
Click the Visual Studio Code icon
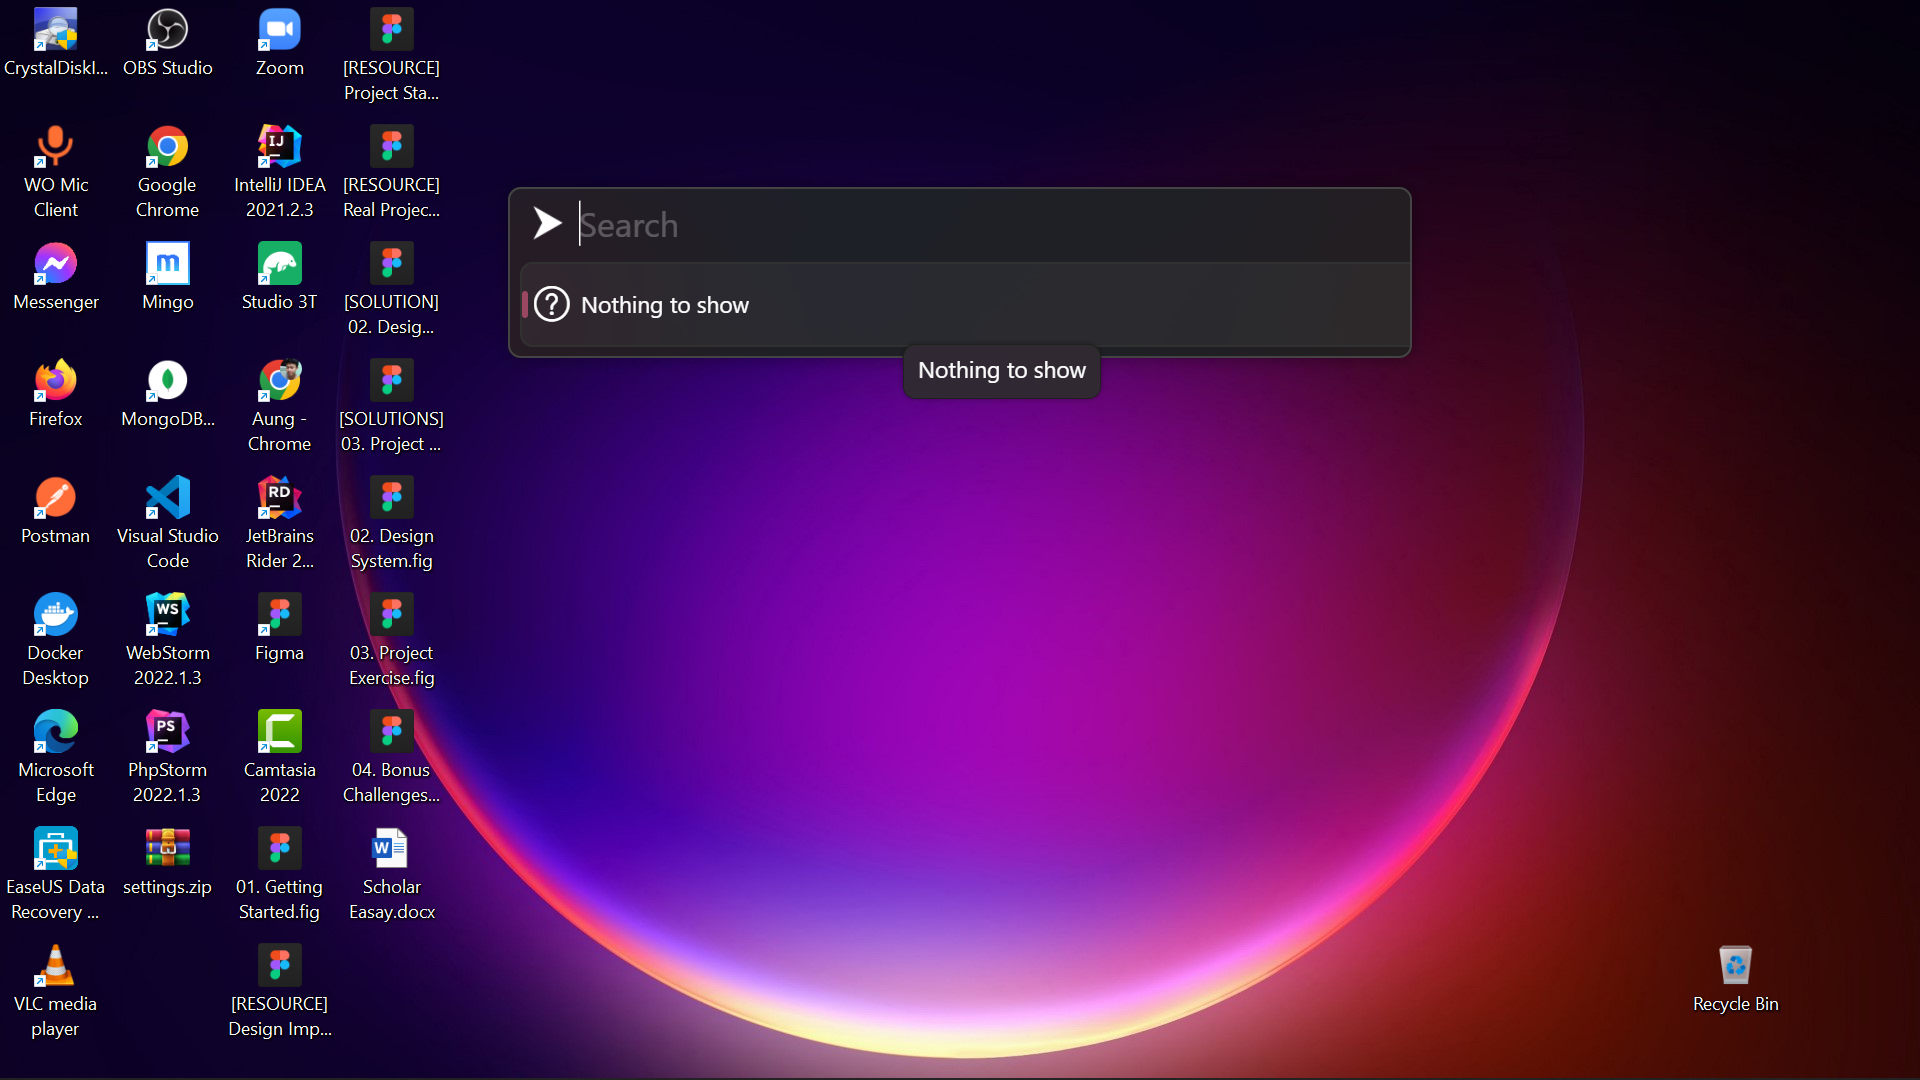(167, 498)
